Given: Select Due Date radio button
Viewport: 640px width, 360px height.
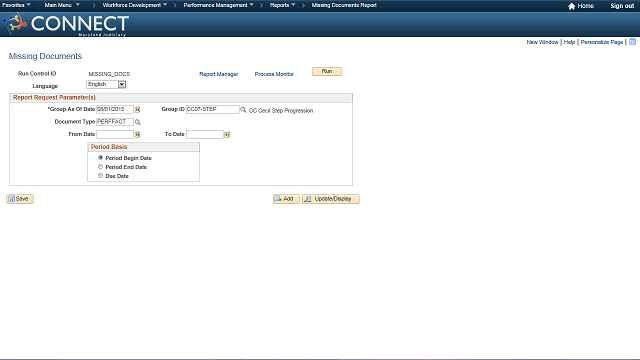Looking at the screenshot, I should [x=100, y=176].
